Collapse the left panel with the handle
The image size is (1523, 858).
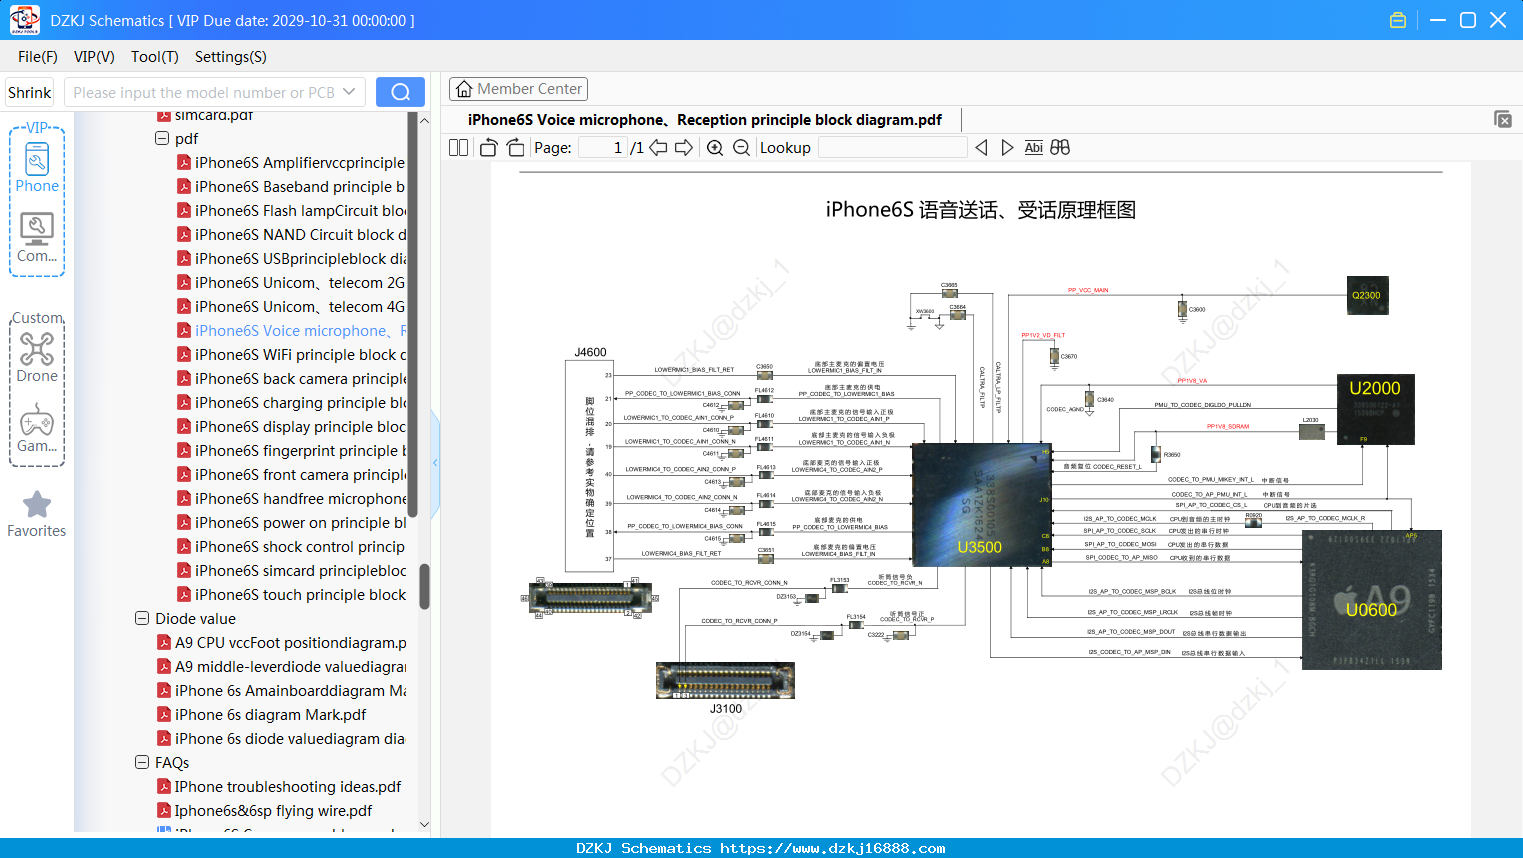(435, 462)
